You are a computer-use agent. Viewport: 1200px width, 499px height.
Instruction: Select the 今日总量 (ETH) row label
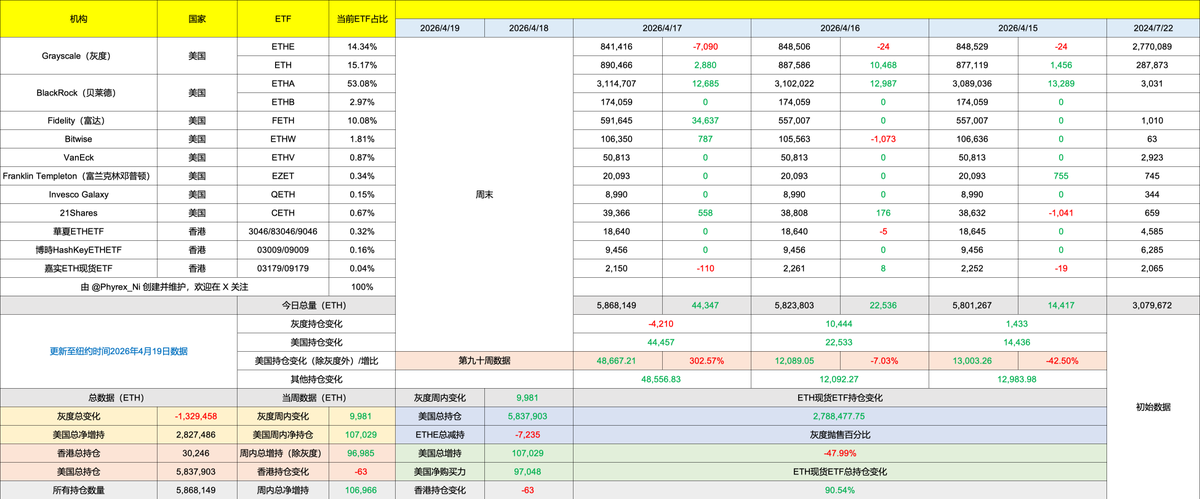tap(316, 305)
